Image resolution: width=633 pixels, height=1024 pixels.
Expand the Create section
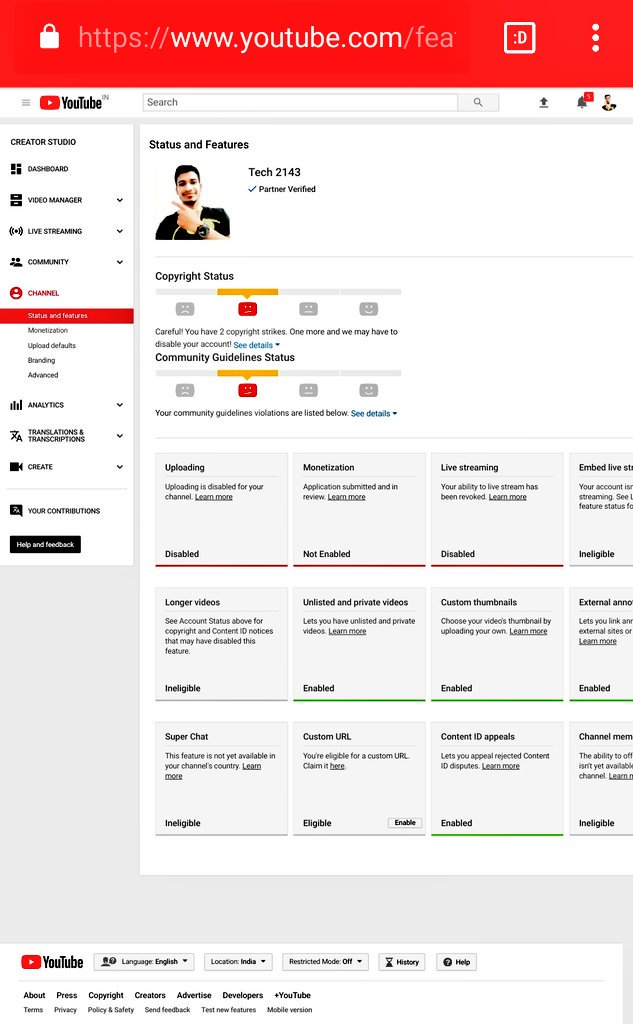[120, 467]
